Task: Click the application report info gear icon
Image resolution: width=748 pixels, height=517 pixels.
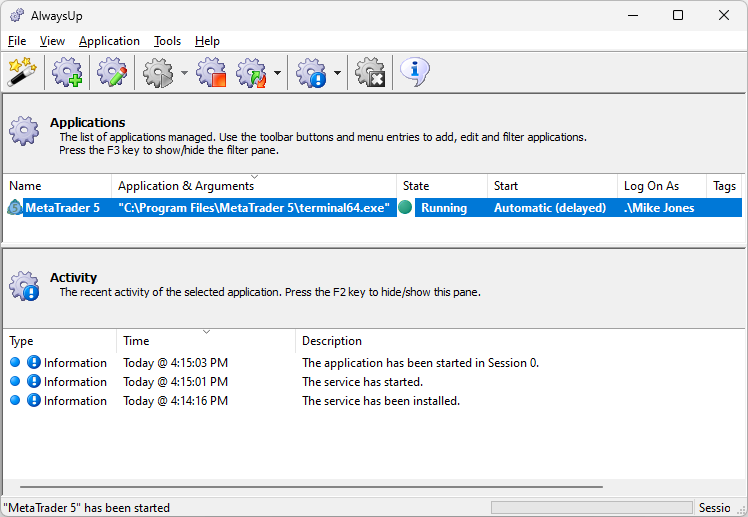Action: [311, 72]
